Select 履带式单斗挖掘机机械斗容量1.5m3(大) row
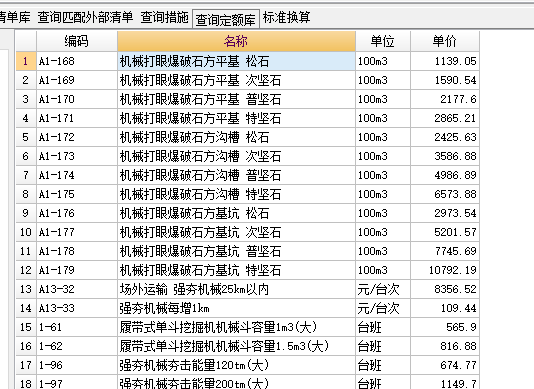The height and width of the screenshot is (389, 534). [x=236, y=346]
